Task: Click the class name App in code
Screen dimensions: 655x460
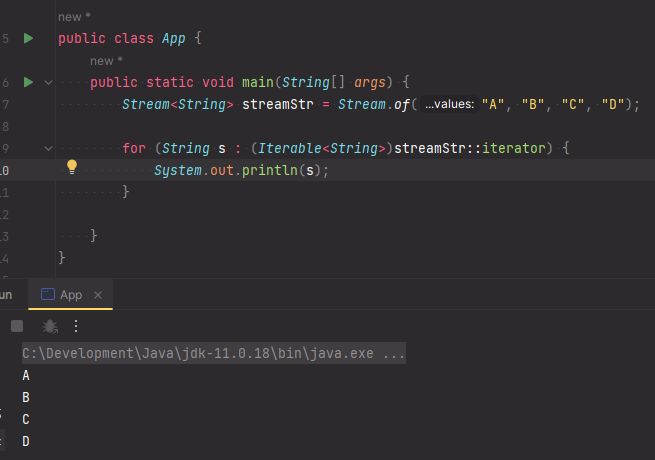Action: click(174, 38)
